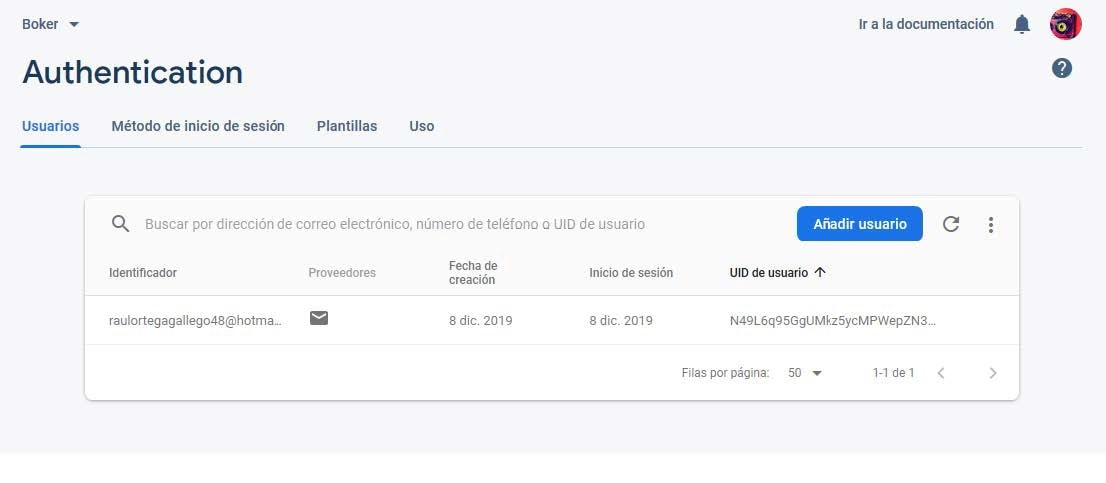1106x483 pixels.
Task: Go to previous page of users
Action: tap(940, 373)
